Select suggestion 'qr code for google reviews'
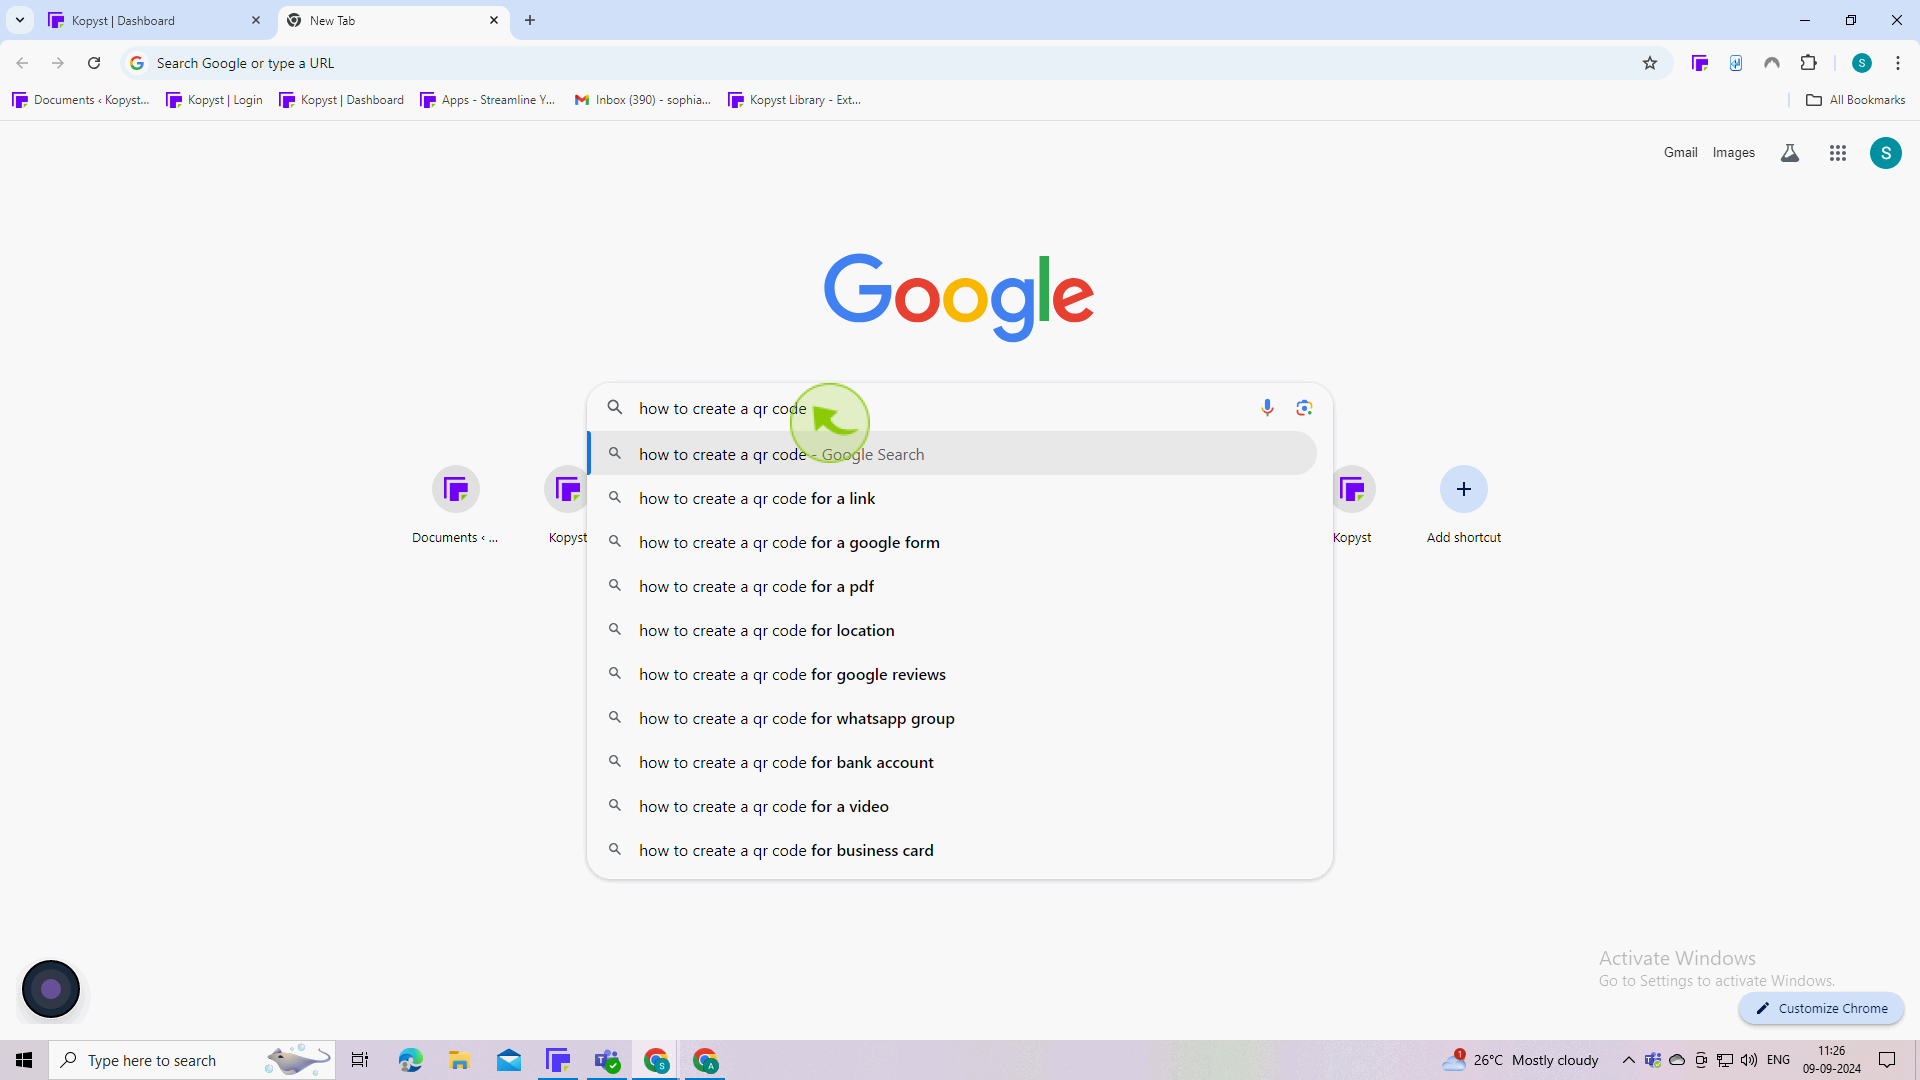This screenshot has height=1080, width=1920. 952,674
